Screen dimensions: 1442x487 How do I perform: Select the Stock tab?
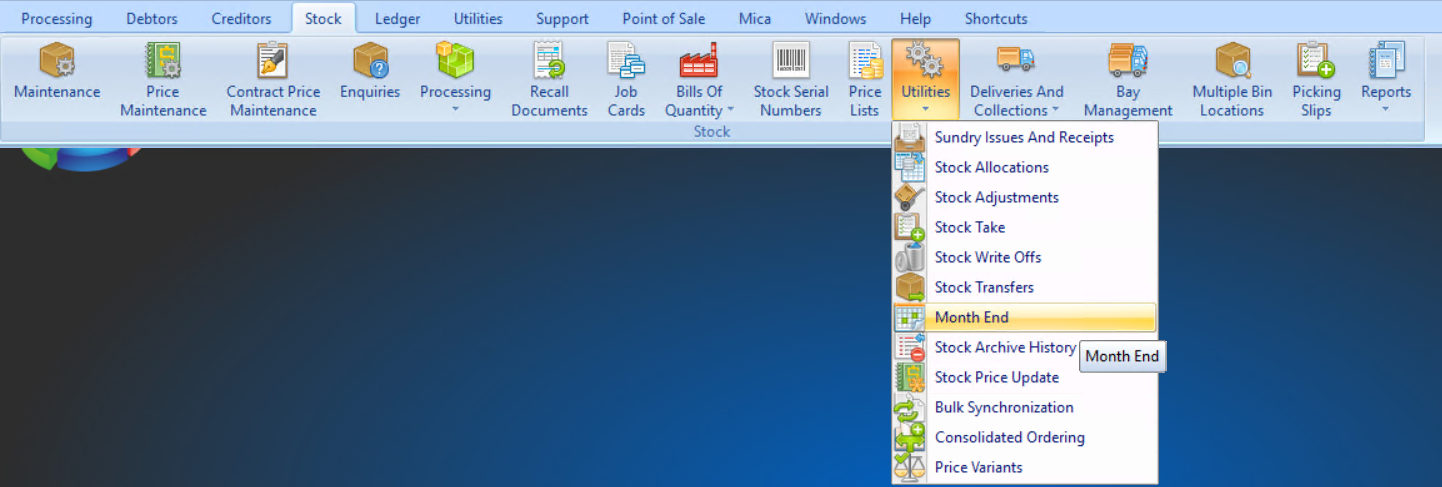324,18
